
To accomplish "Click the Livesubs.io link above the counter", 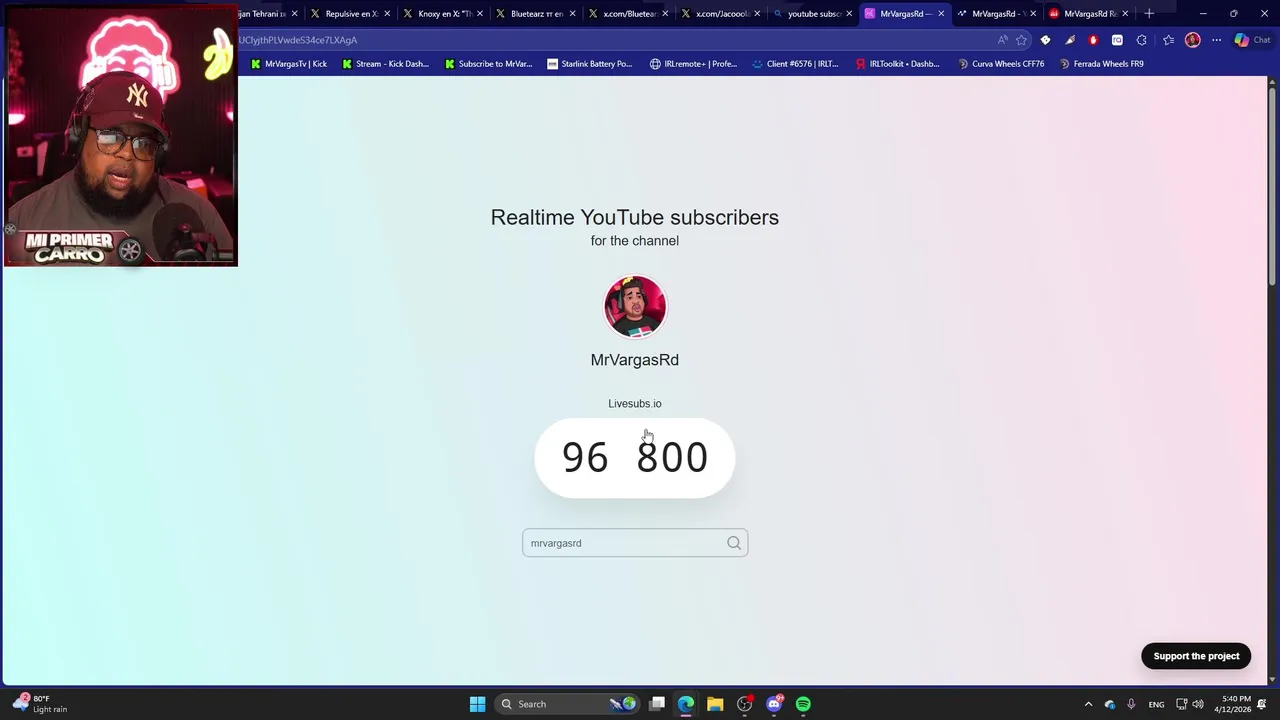I will [x=635, y=403].
